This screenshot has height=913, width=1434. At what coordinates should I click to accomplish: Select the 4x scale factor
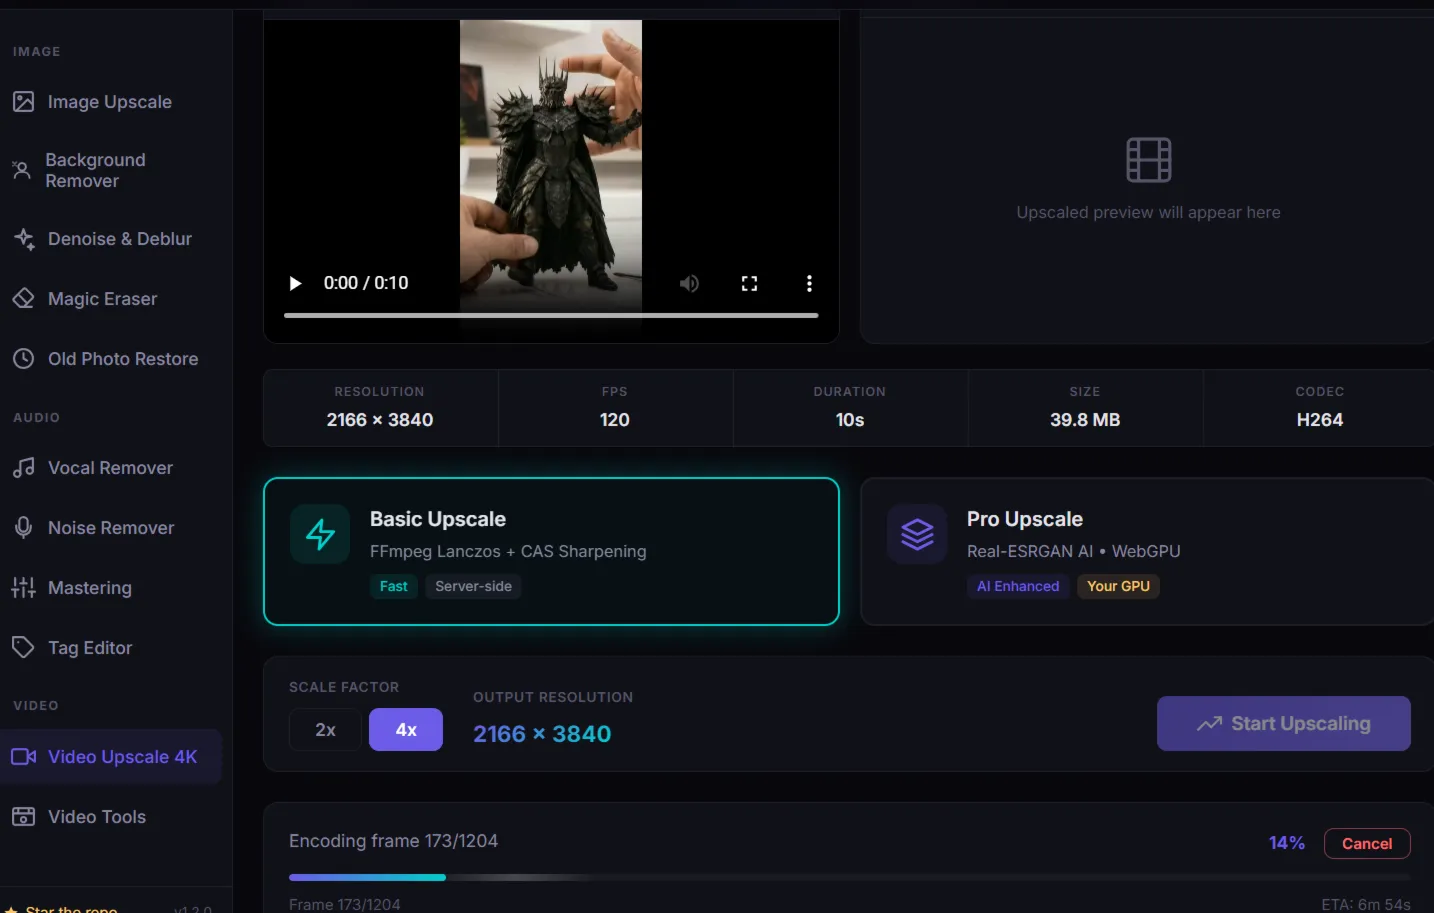pyautogui.click(x=406, y=730)
